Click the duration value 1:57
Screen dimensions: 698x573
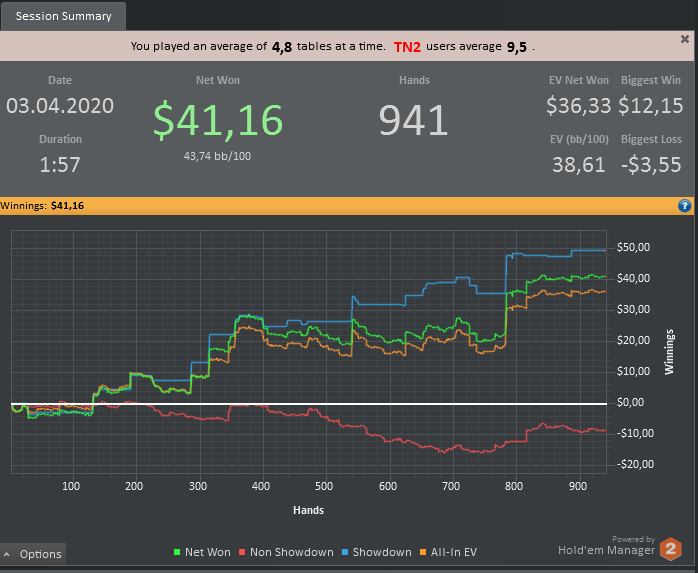click(60, 165)
